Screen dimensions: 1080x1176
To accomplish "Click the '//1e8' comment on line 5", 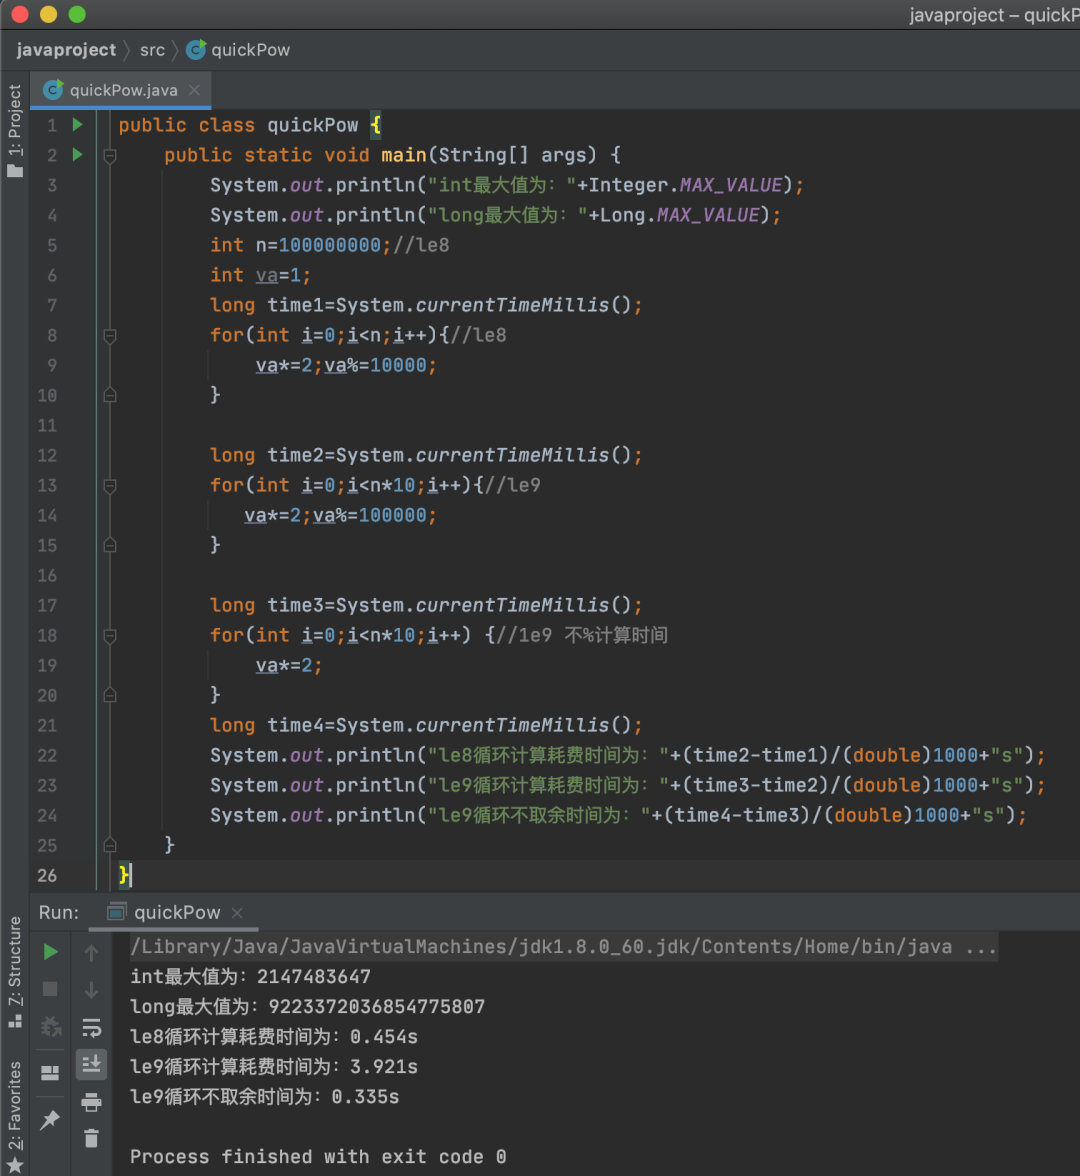I will click(421, 245).
